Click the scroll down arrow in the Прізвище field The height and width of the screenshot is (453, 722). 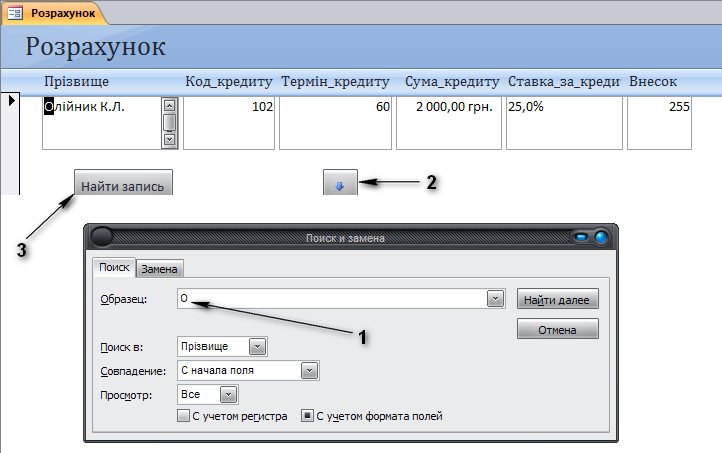[169, 139]
